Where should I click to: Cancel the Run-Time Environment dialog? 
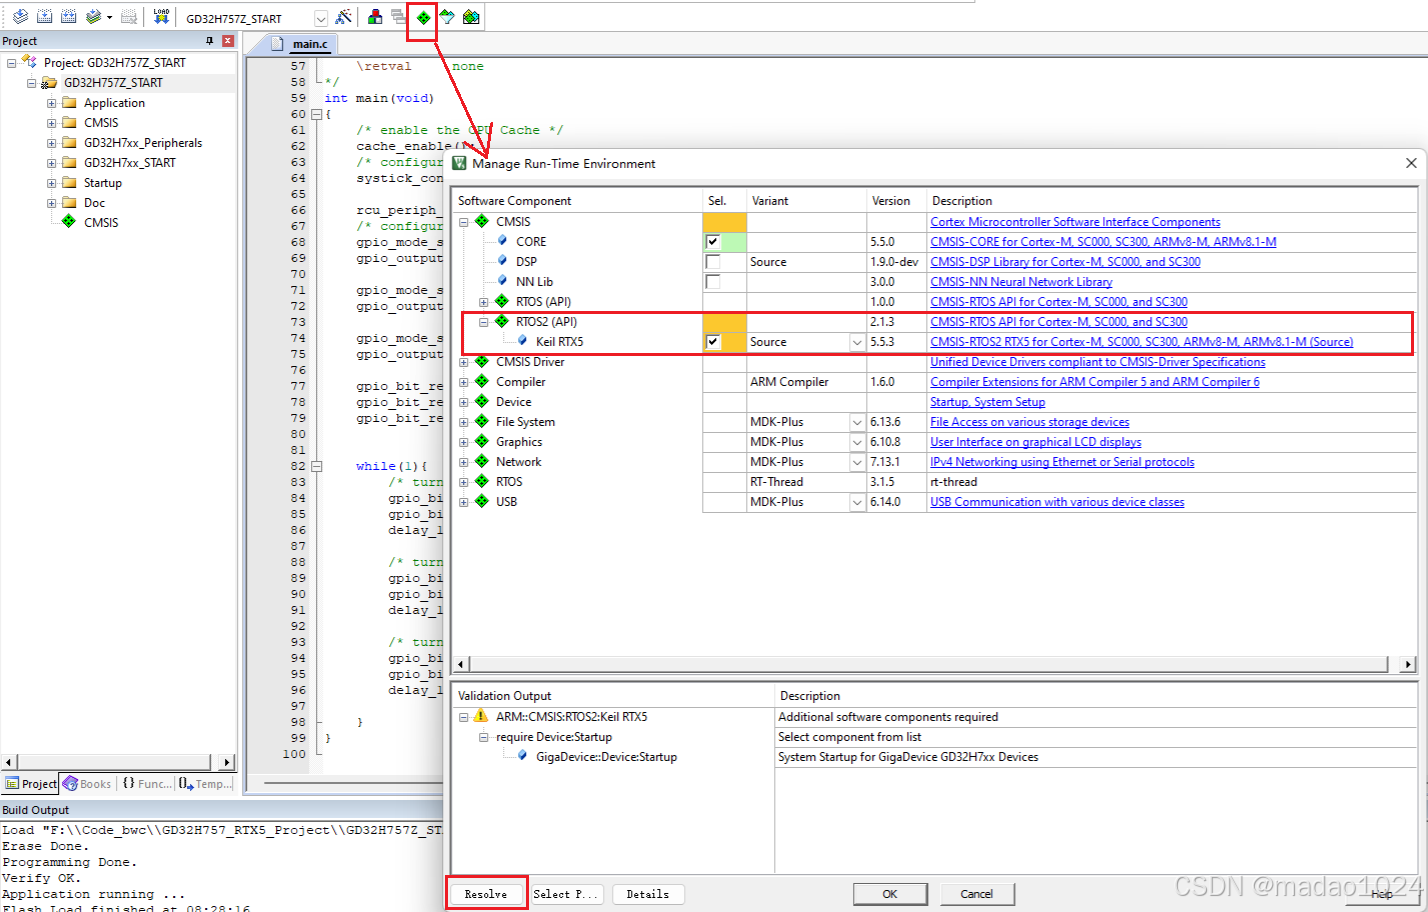tap(977, 894)
